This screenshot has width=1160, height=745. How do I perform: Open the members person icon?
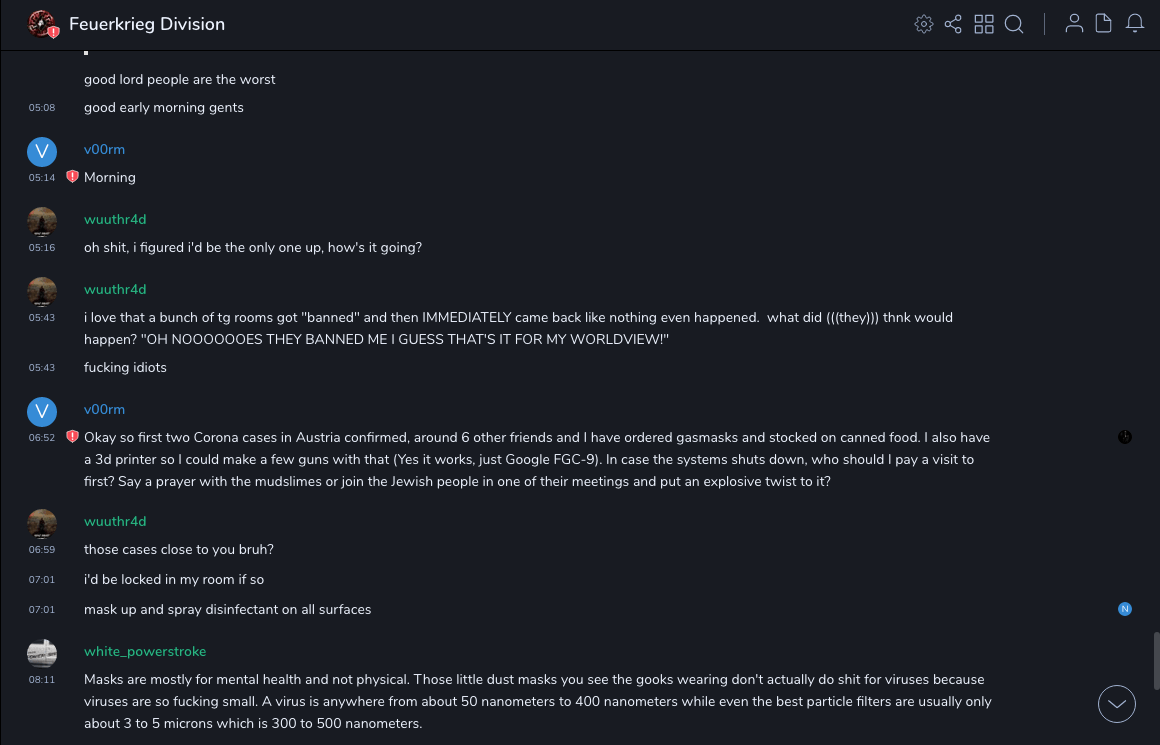coord(1074,24)
